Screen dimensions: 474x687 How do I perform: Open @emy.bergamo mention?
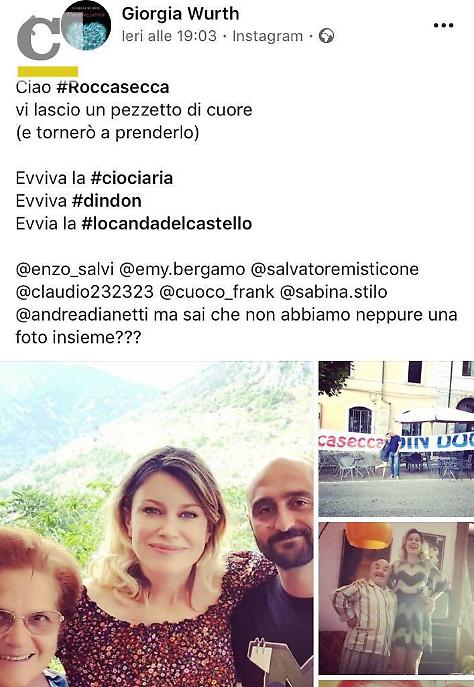tap(182, 269)
